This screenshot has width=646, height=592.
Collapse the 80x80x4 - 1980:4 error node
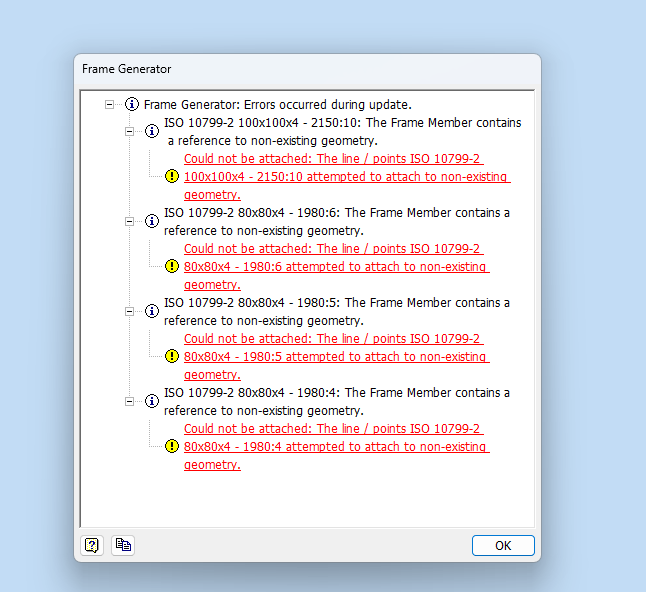129,401
